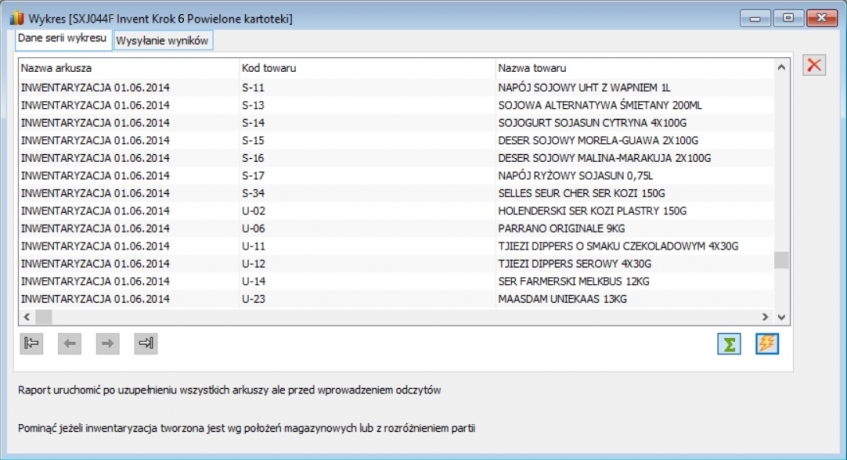
Task: Maximize the Wykres window
Action: point(790,18)
